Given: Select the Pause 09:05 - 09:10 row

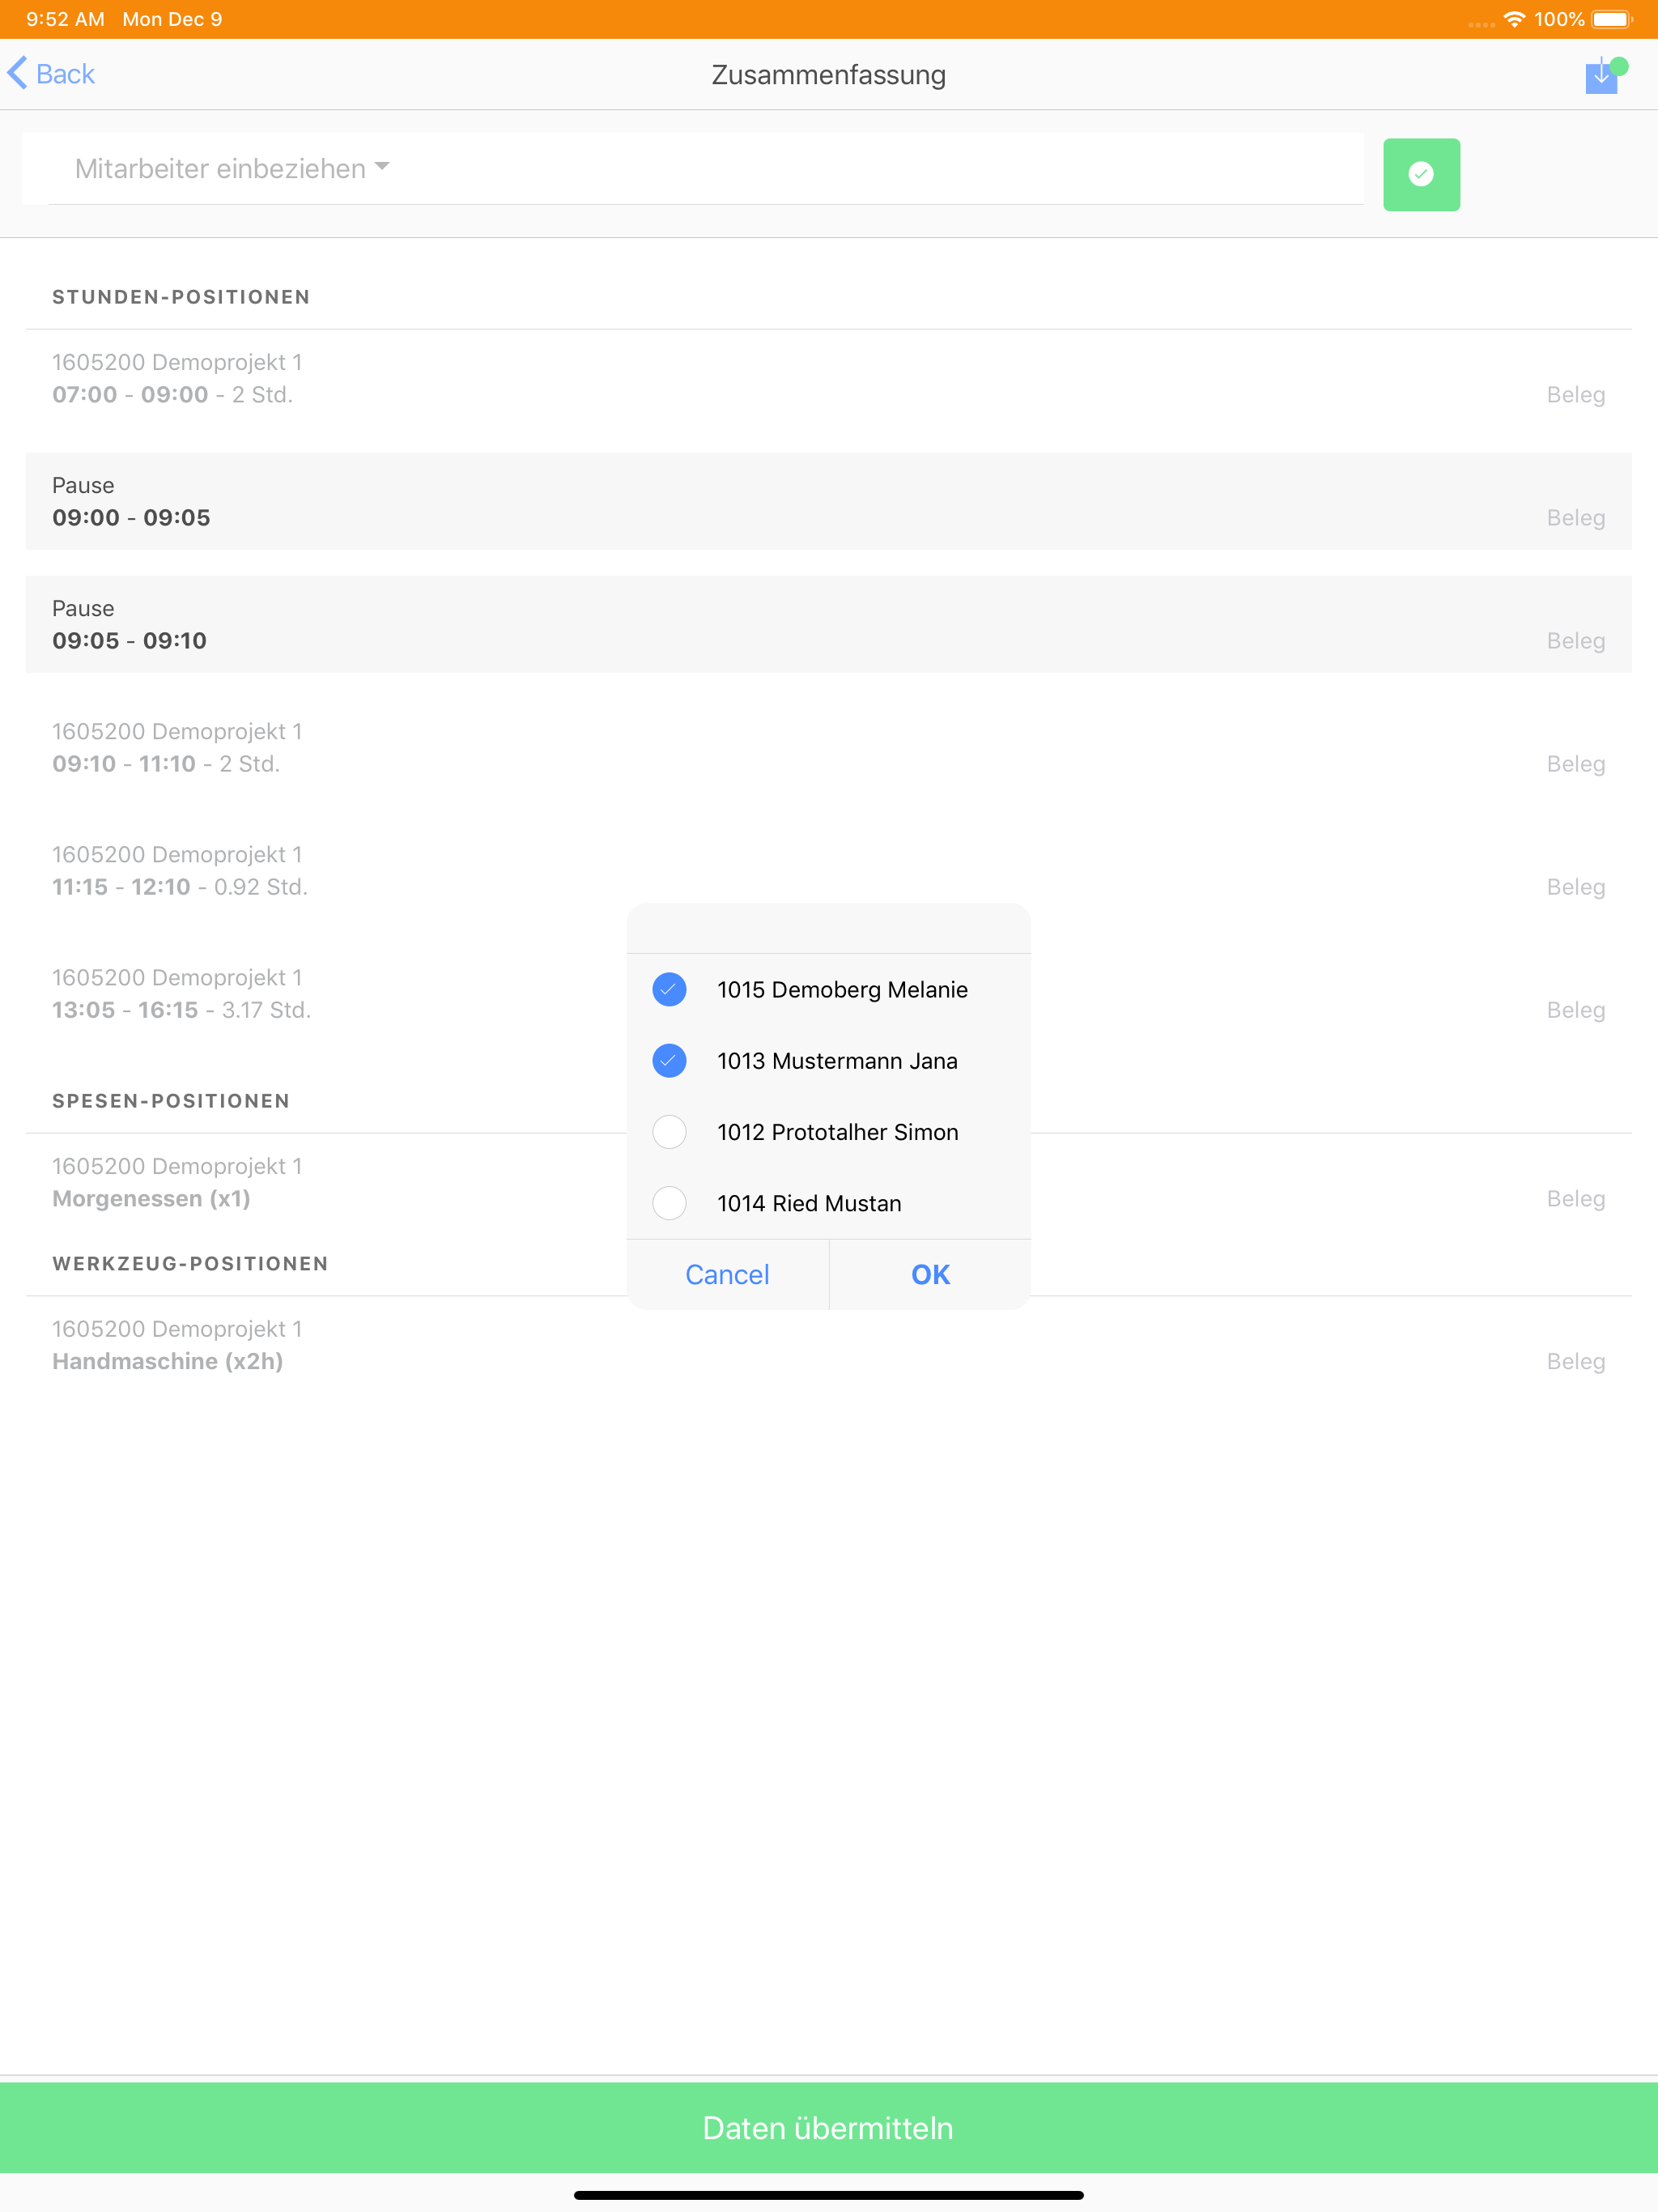Looking at the screenshot, I should 829,624.
